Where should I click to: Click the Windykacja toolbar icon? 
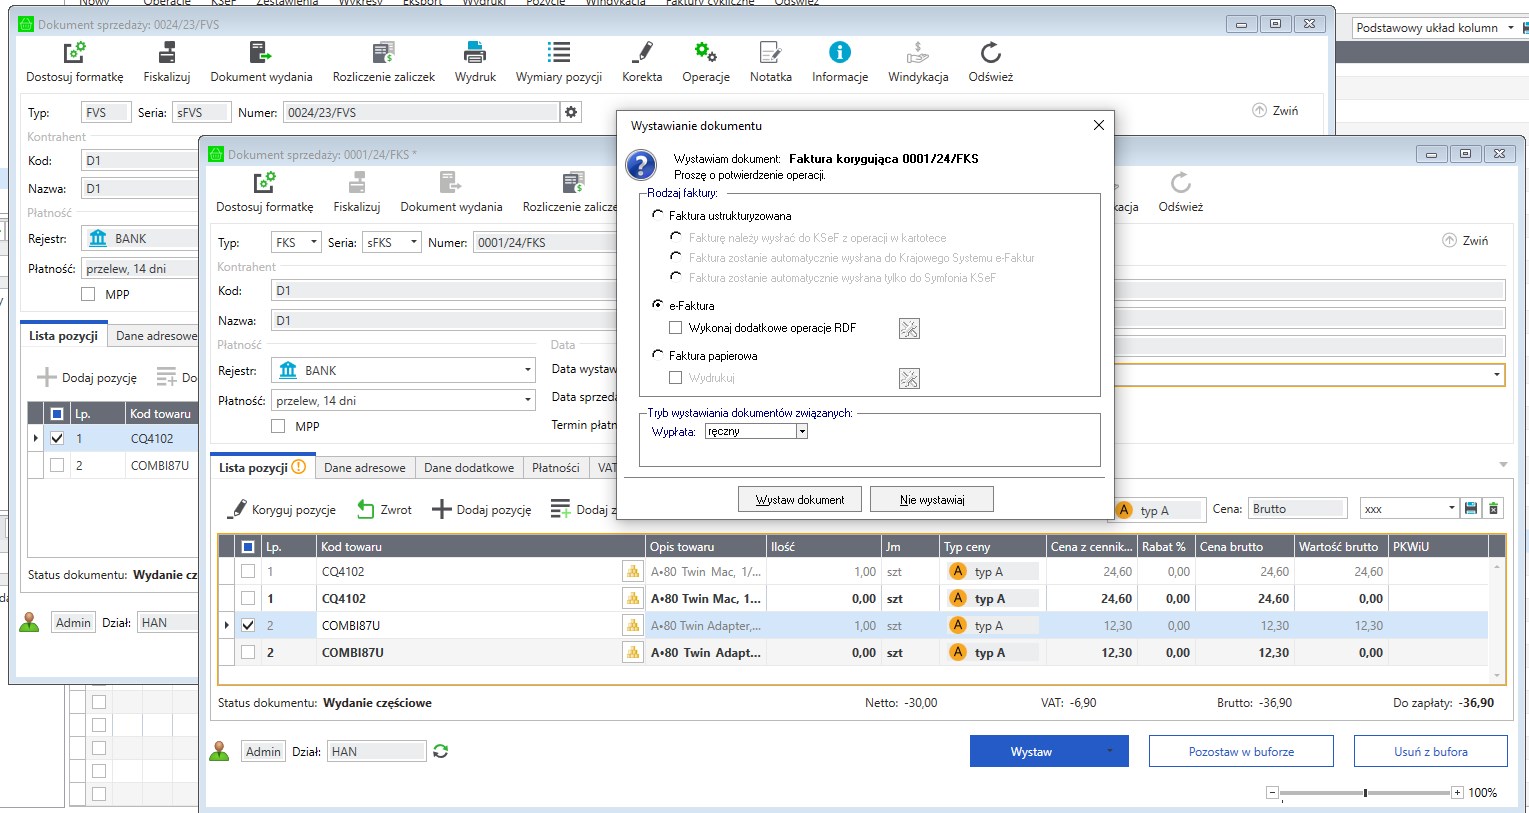coord(917,53)
